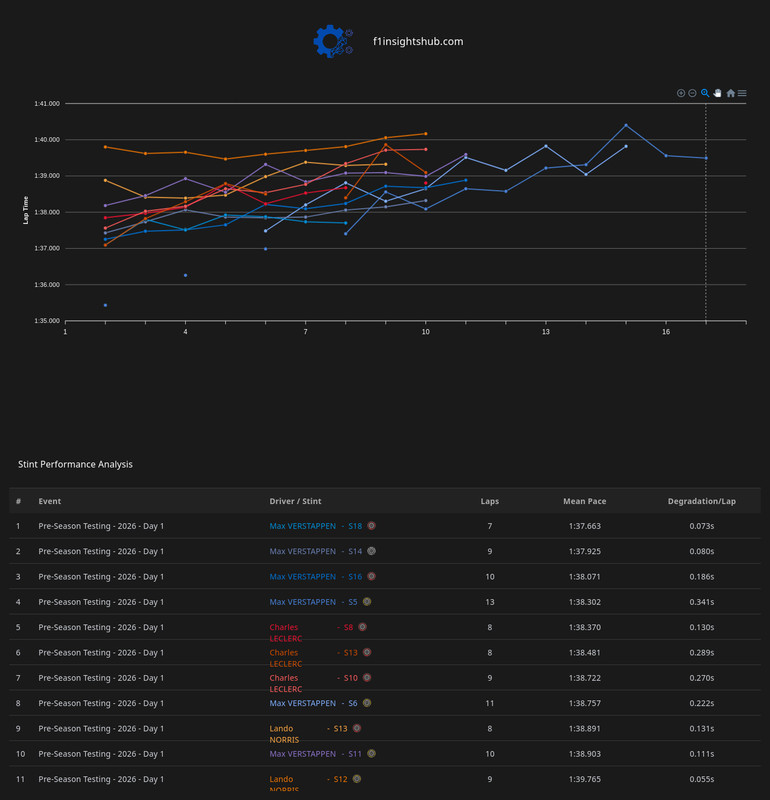
Task: Click mean pace value 1:38.757
Action: [585, 703]
